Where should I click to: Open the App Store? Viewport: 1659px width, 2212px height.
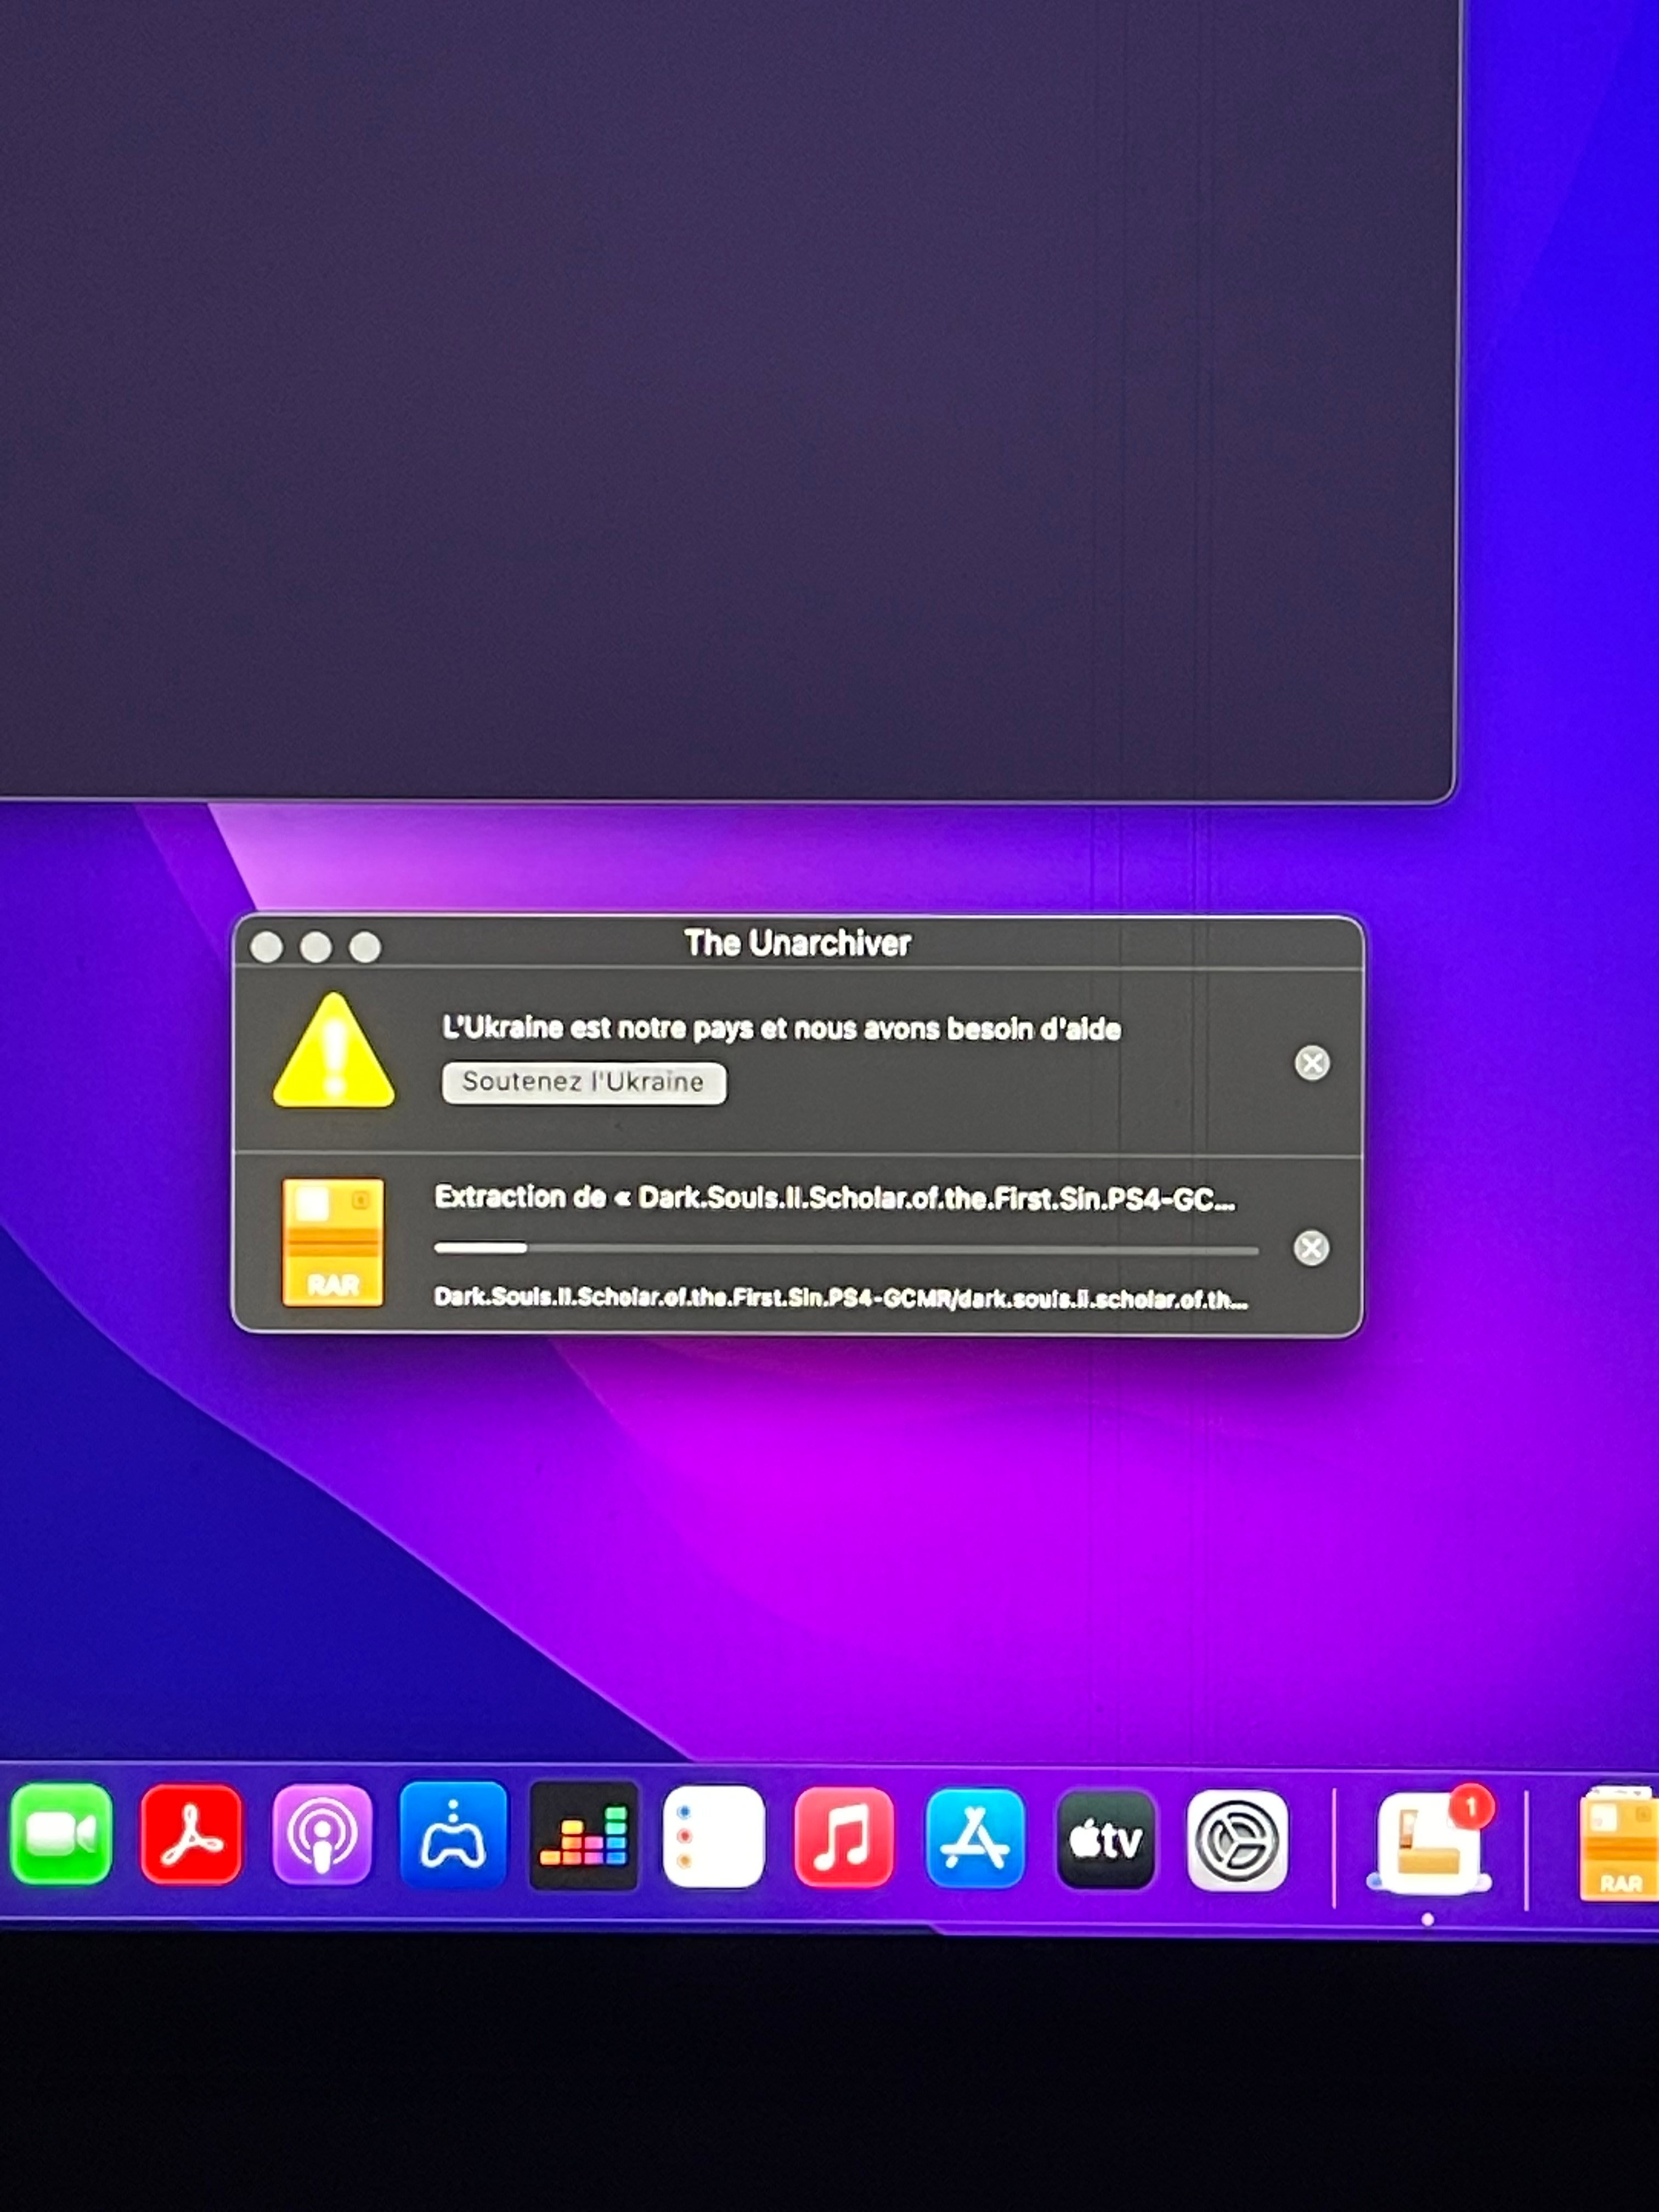[x=975, y=1839]
